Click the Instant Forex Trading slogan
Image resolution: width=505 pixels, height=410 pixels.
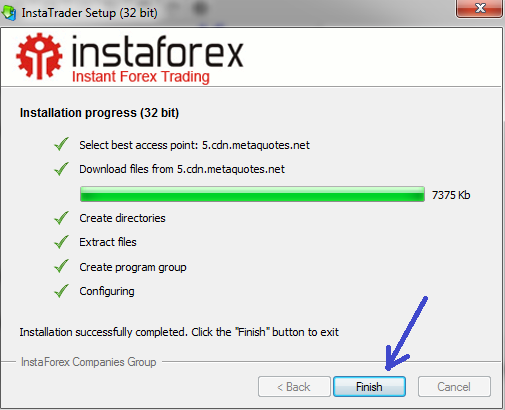tap(141, 77)
